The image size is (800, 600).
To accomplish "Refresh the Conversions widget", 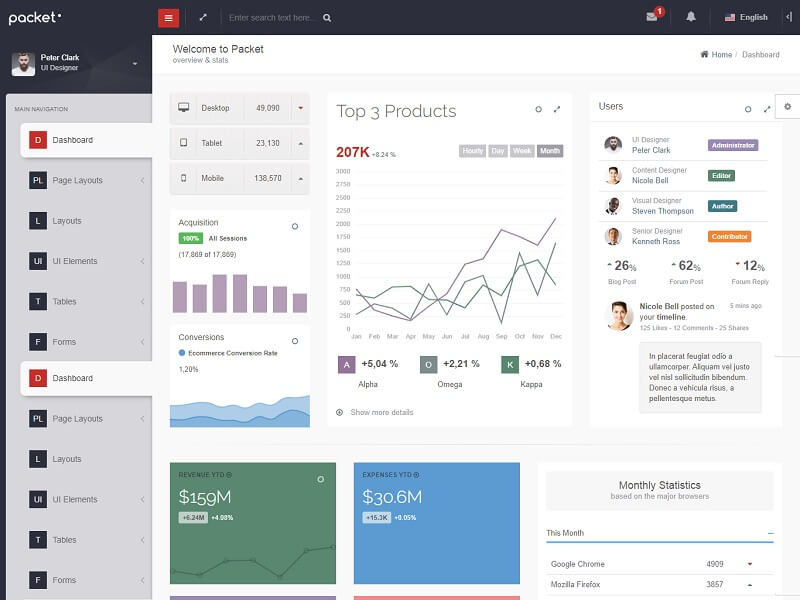I will 295,341.
